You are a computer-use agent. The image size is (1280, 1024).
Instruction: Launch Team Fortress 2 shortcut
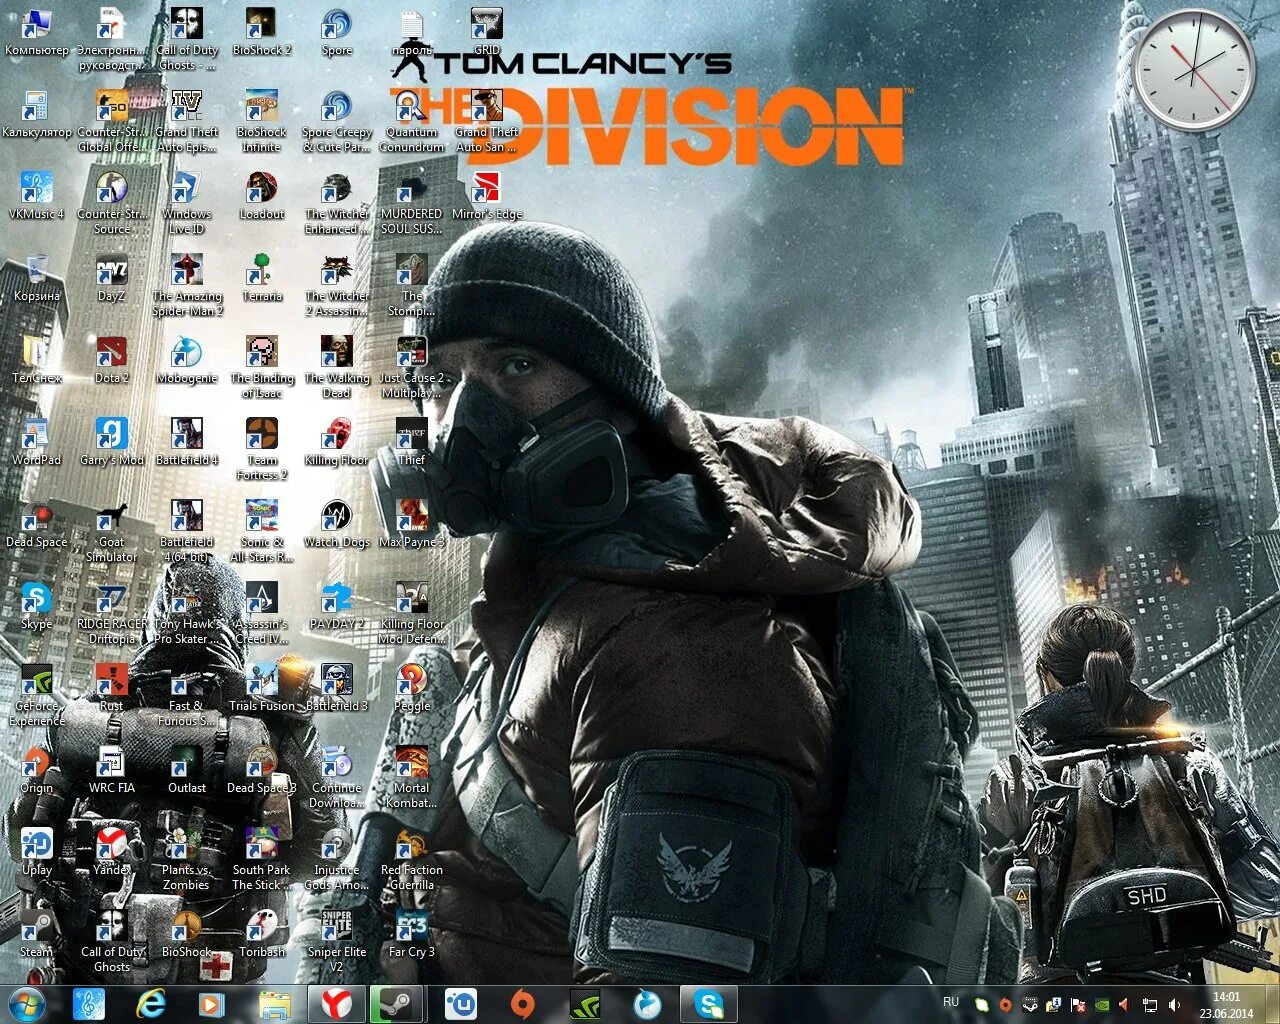[262, 450]
